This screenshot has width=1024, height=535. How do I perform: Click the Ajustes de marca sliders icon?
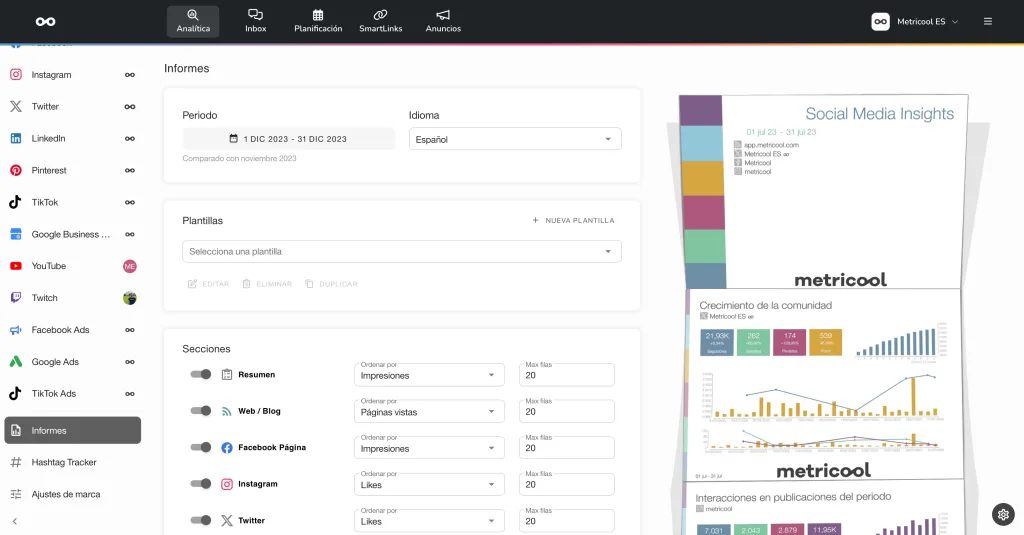pos(16,494)
